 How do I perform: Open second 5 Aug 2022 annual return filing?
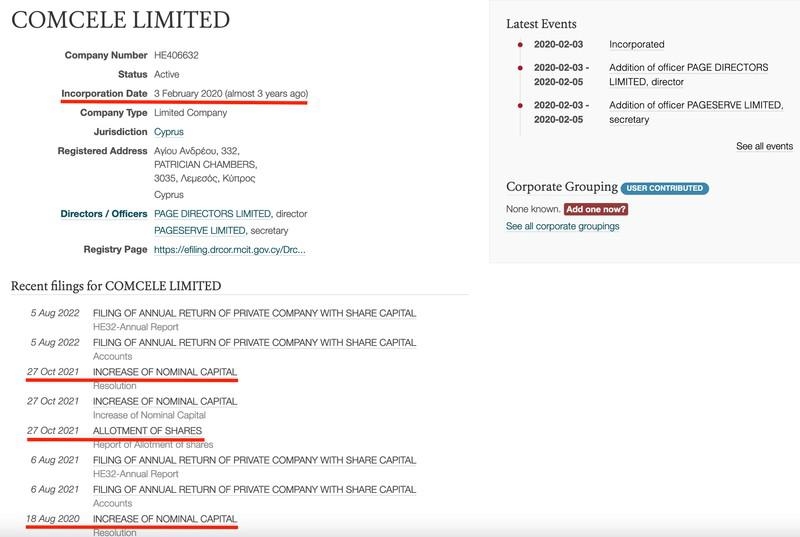point(254,343)
